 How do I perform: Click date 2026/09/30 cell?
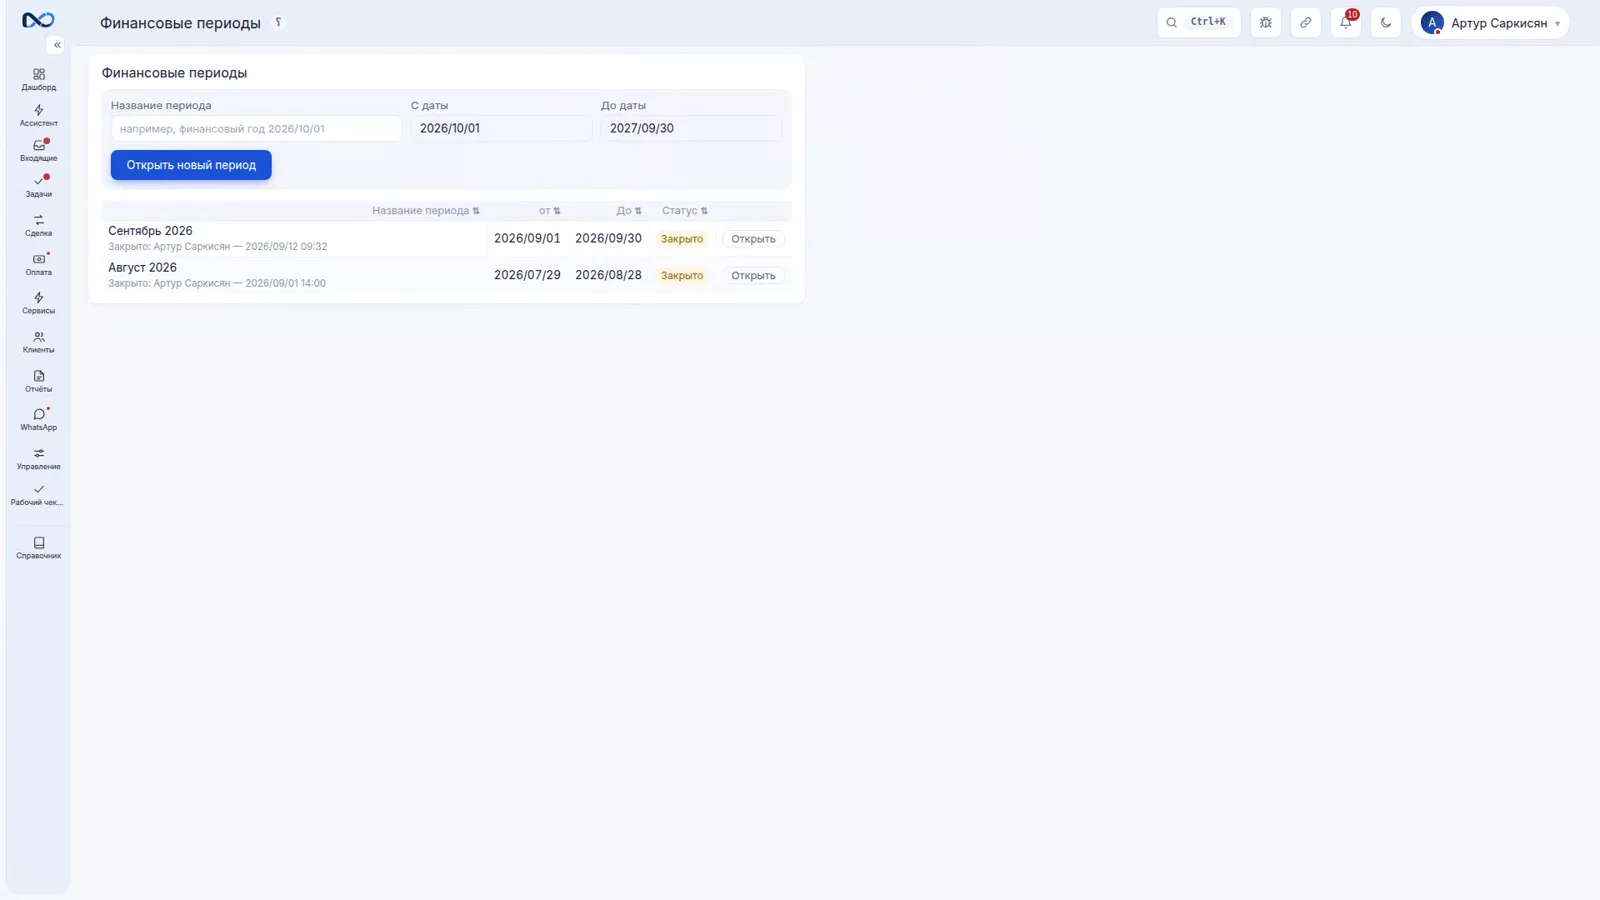click(608, 239)
